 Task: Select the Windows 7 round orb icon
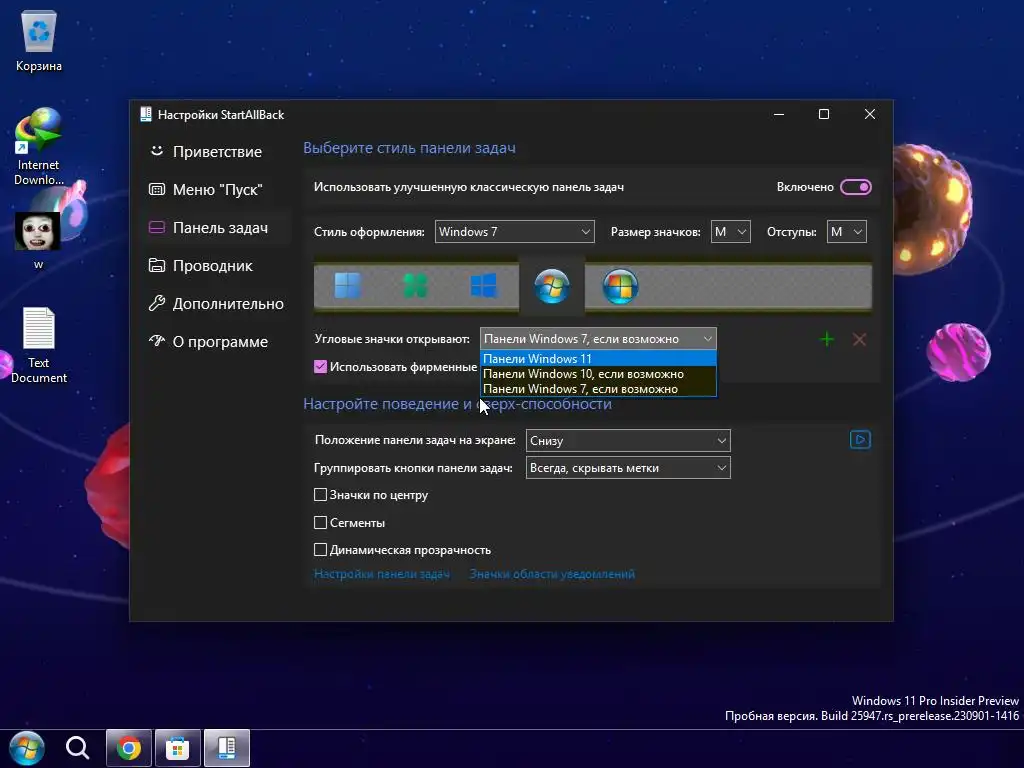point(552,286)
